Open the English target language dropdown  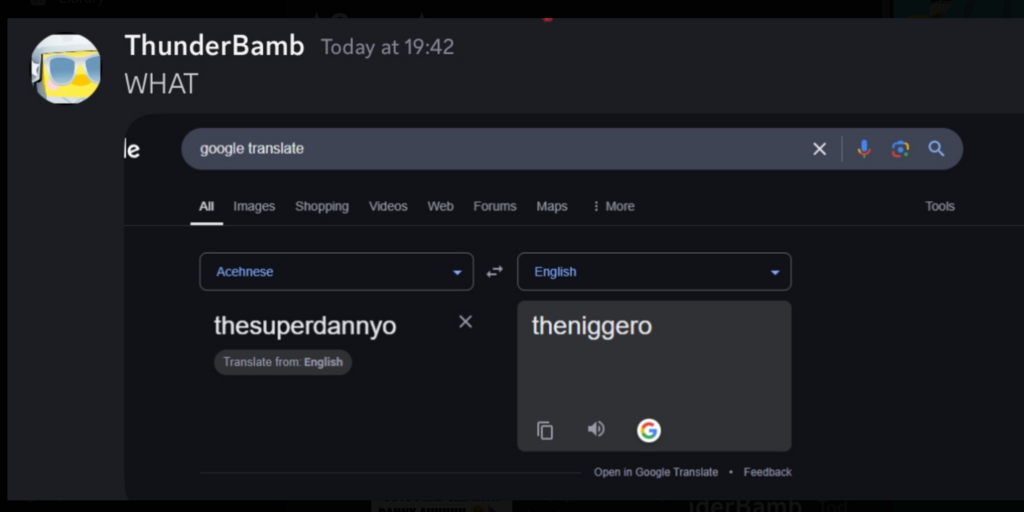click(654, 272)
